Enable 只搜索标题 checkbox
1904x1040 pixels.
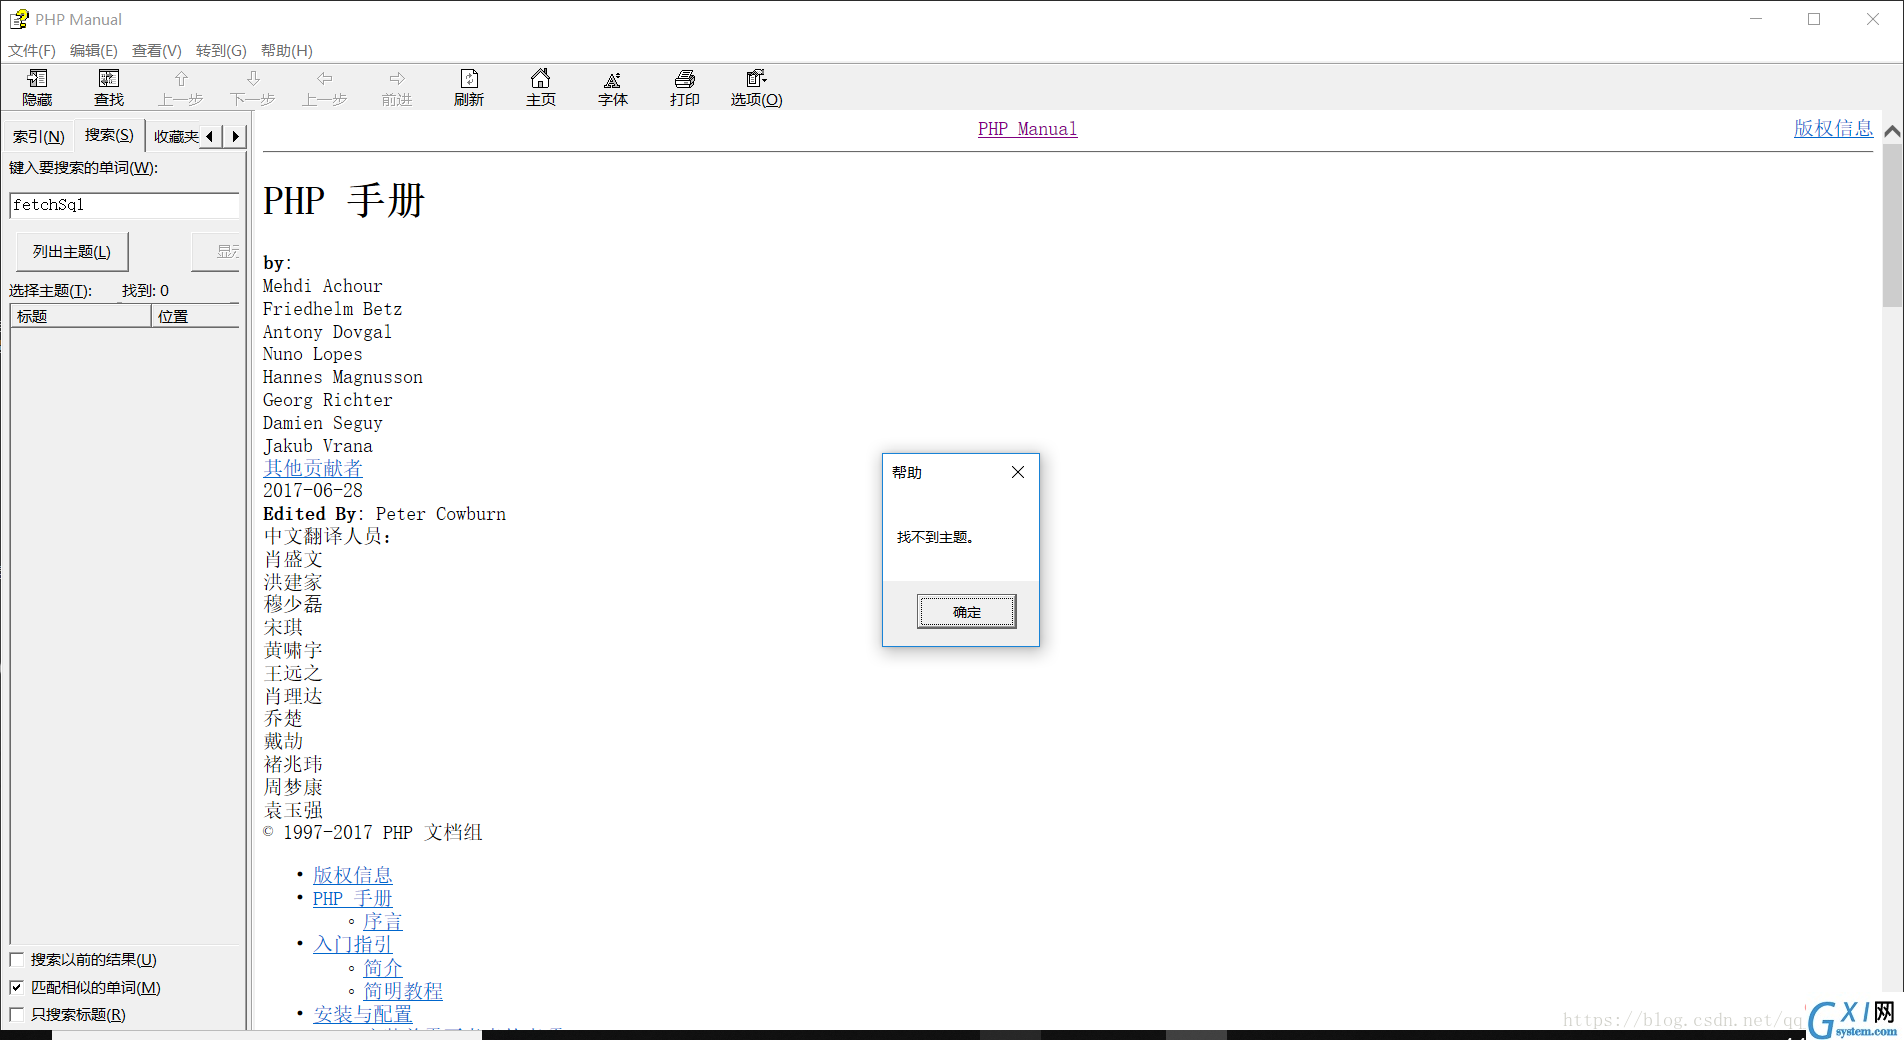[17, 1014]
